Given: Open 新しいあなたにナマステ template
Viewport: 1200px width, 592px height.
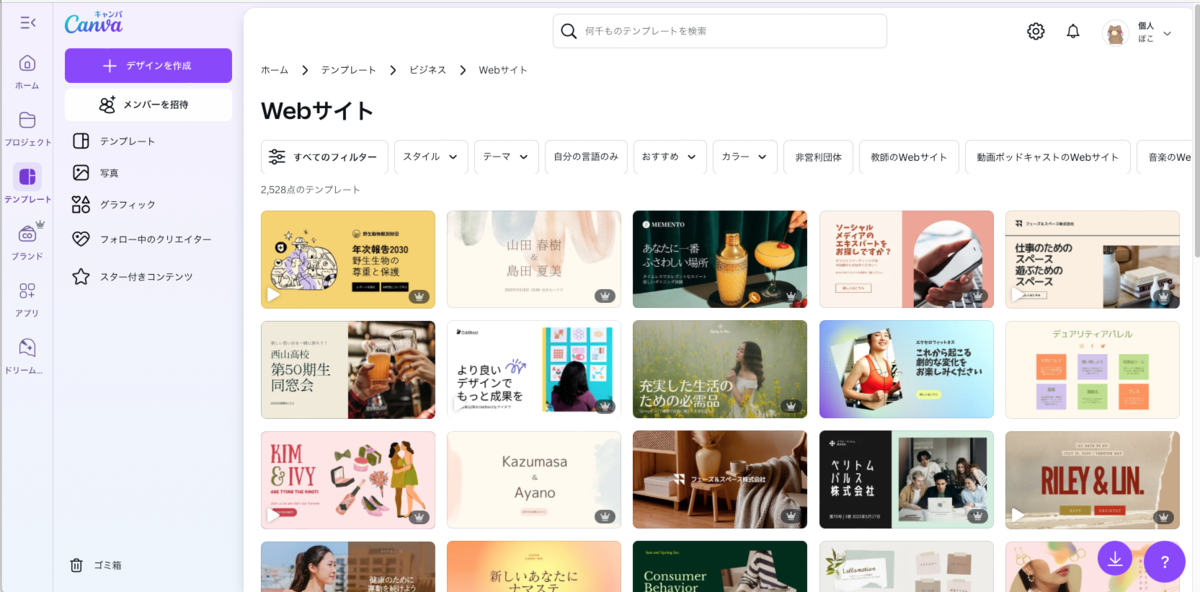Looking at the screenshot, I should [x=534, y=566].
